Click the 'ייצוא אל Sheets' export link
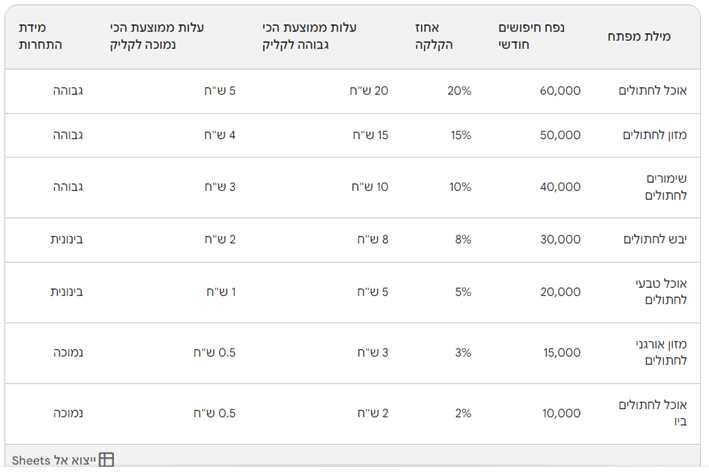This screenshot has width=709, height=472. coord(62,460)
